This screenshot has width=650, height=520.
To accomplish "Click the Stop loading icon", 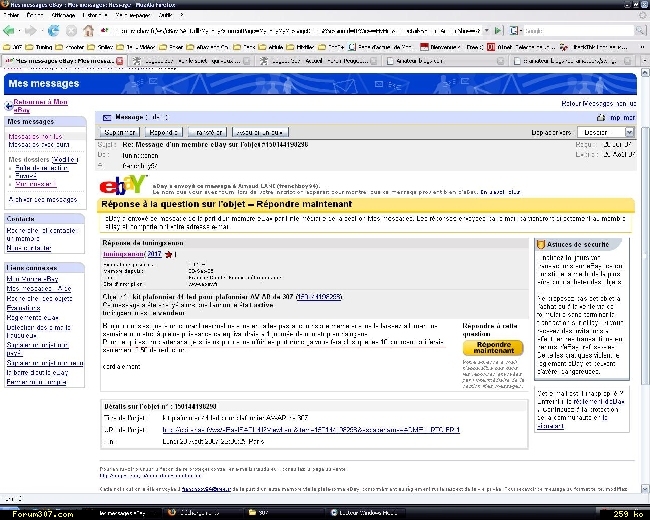I will (x=71, y=31).
